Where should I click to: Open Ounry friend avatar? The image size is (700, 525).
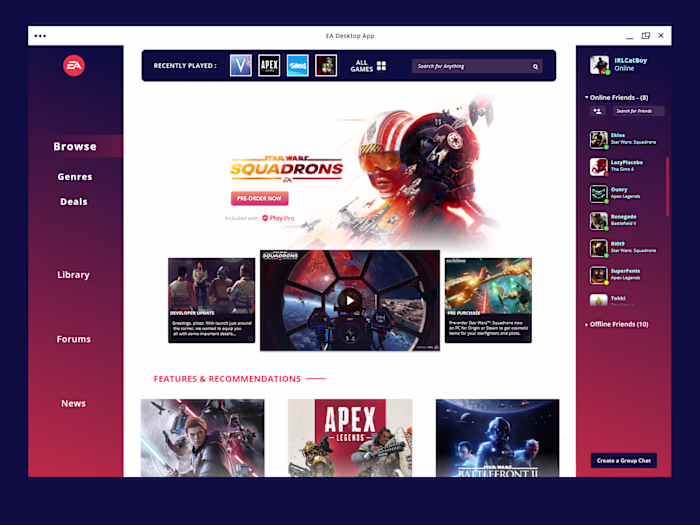pyautogui.click(x=598, y=194)
